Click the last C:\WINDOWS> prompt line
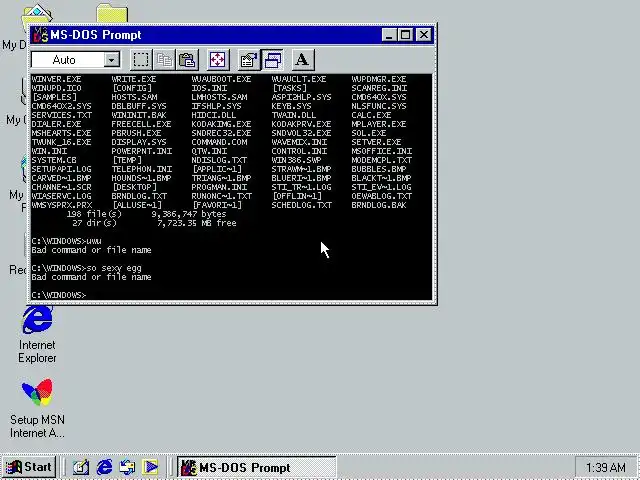640x480 pixels. [59, 295]
